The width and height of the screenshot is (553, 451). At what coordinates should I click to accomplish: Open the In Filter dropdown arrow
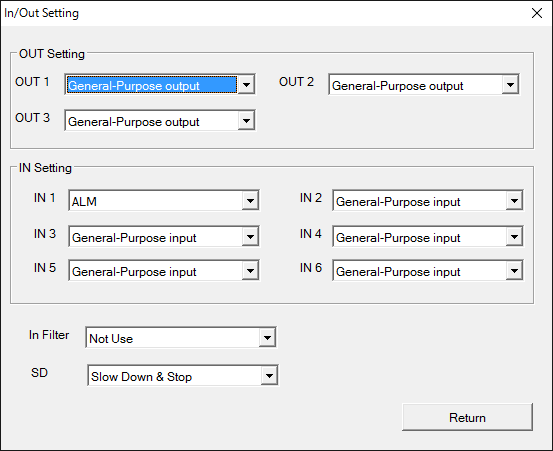pos(267,338)
